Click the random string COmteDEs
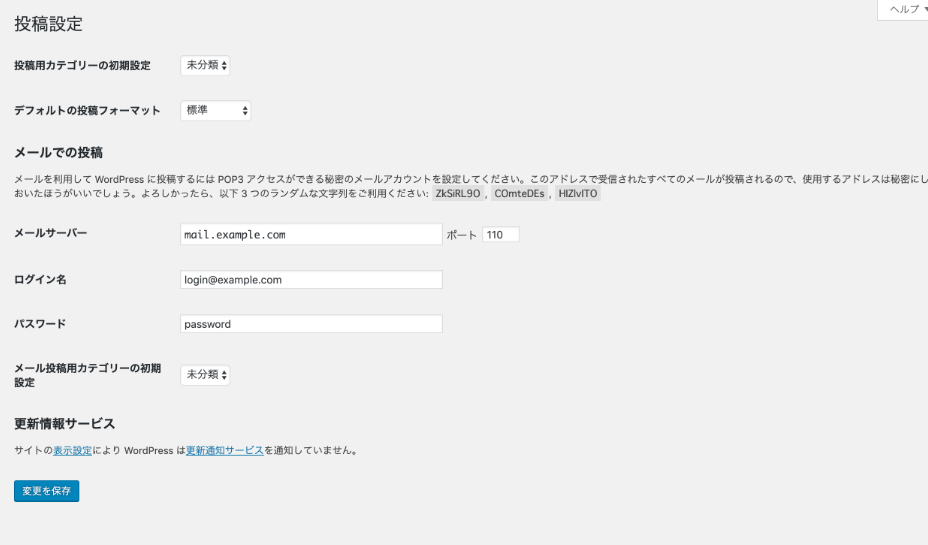Viewport: 928px width, 545px height. click(x=518, y=194)
